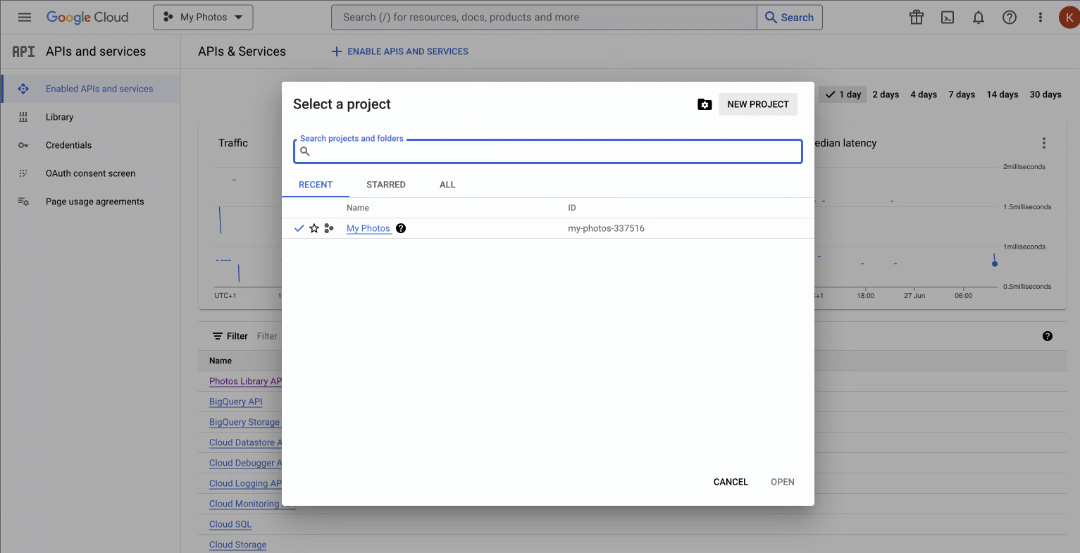Image resolution: width=1080 pixels, height=553 pixels.
Task: Click the CANCEL button
Action: pyautogui.click(x=731, y=482)
